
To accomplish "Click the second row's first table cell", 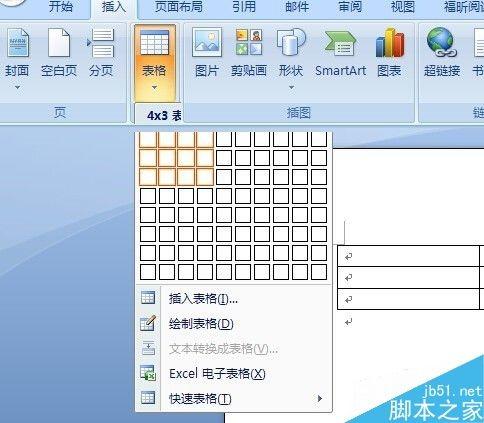I will [409, 277].
